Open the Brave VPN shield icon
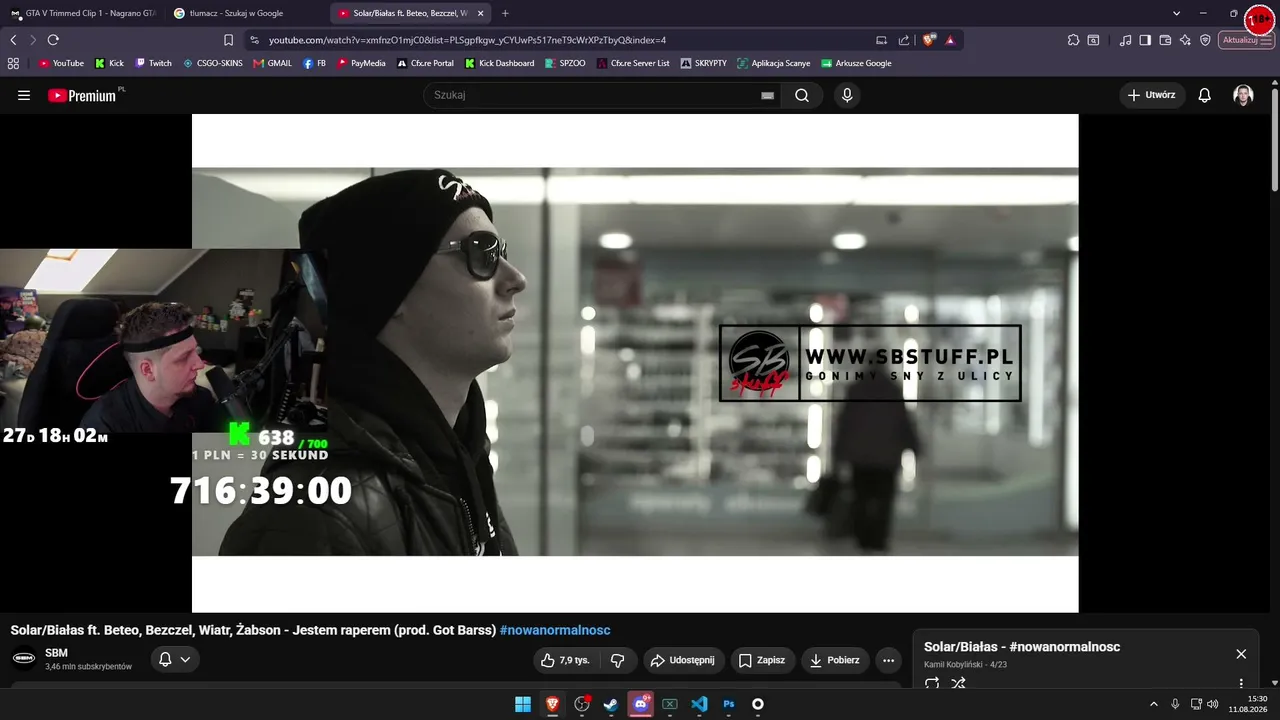 (1205, 40)
